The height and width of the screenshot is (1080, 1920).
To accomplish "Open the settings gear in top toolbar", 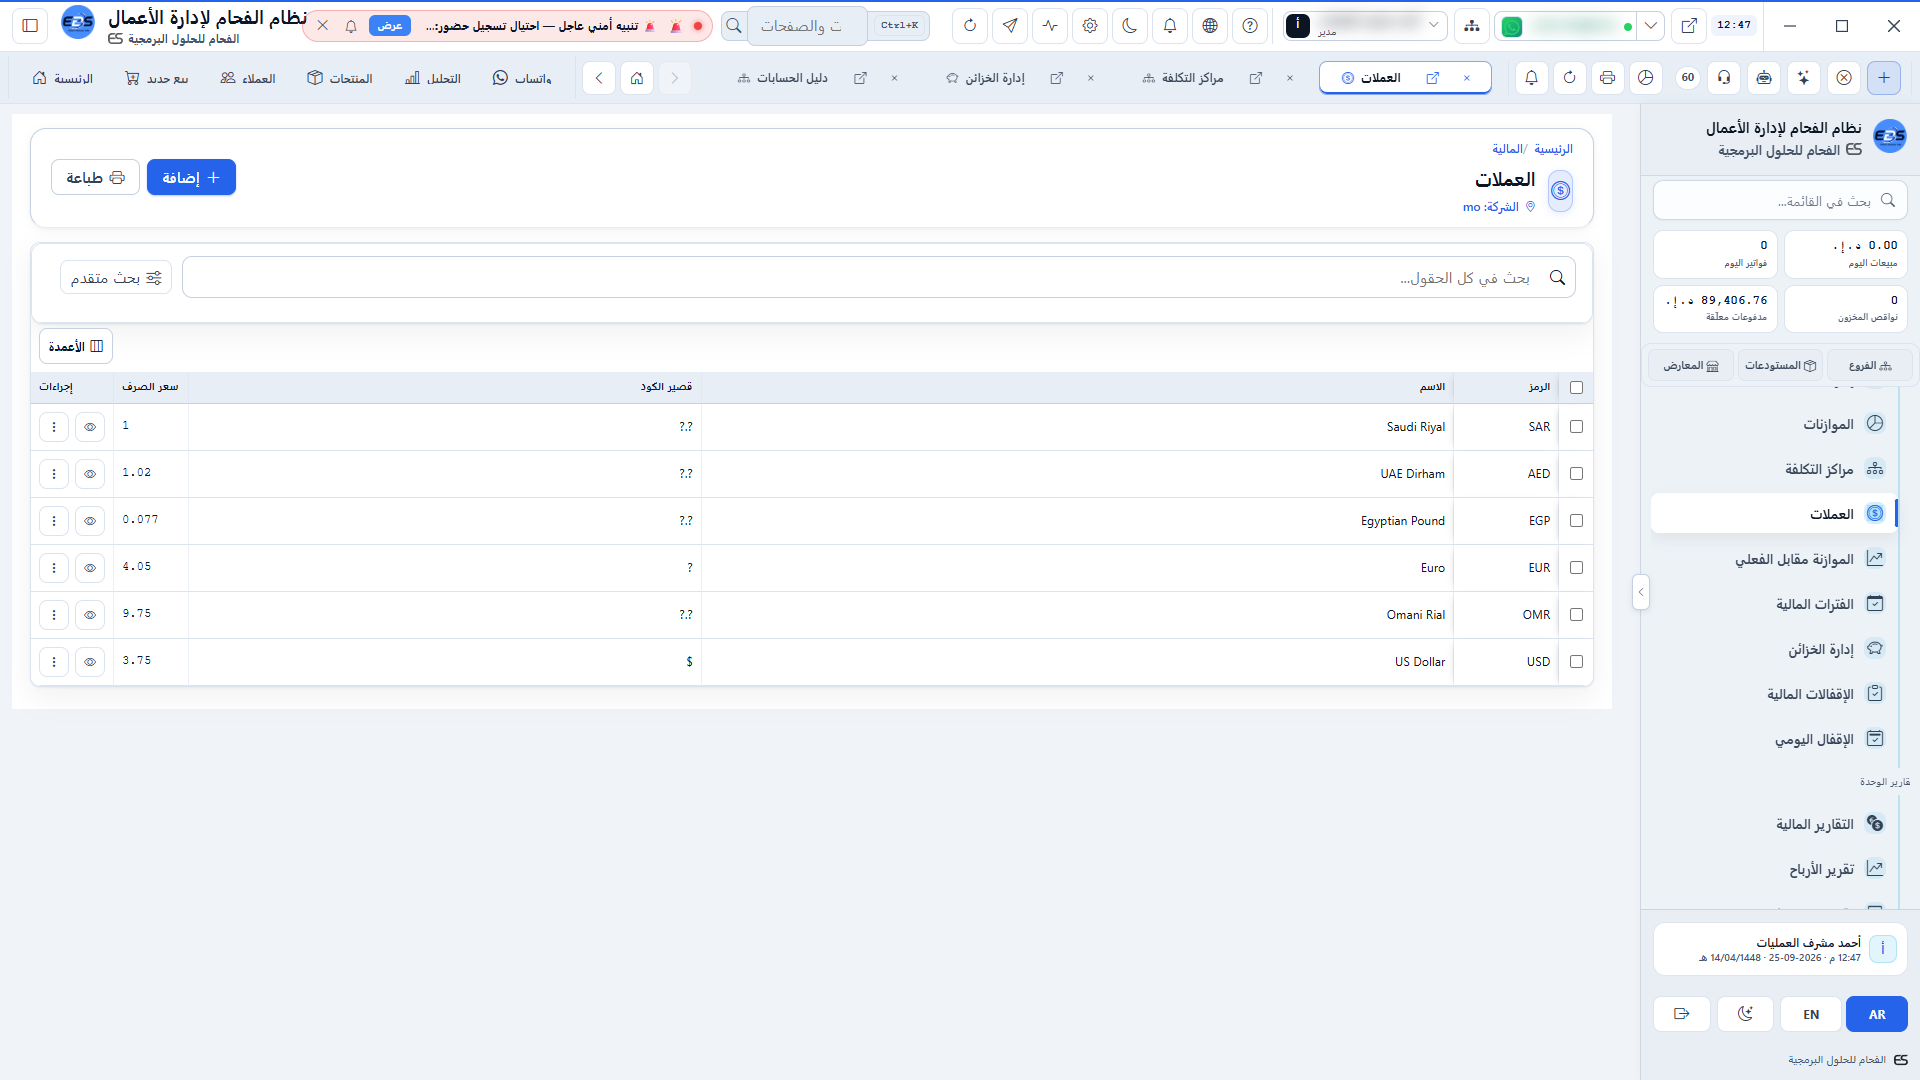I will [1090, 26].
